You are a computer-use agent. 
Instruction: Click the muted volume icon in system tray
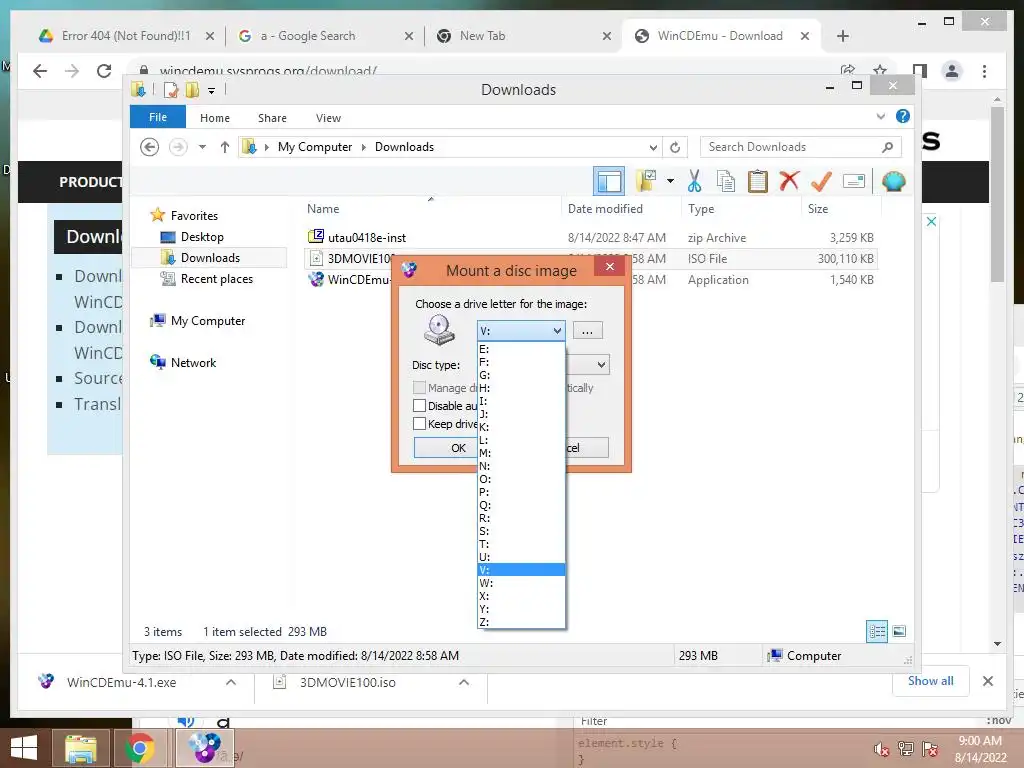click(x=881, y=749)
